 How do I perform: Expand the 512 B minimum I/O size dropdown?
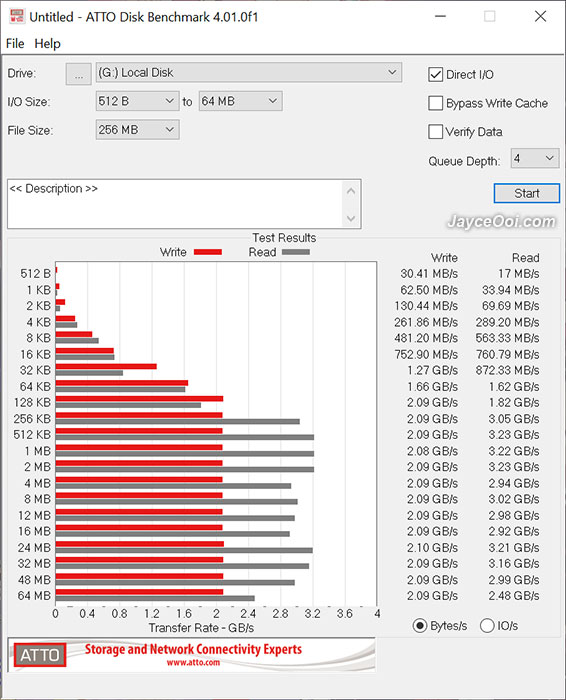137,101
